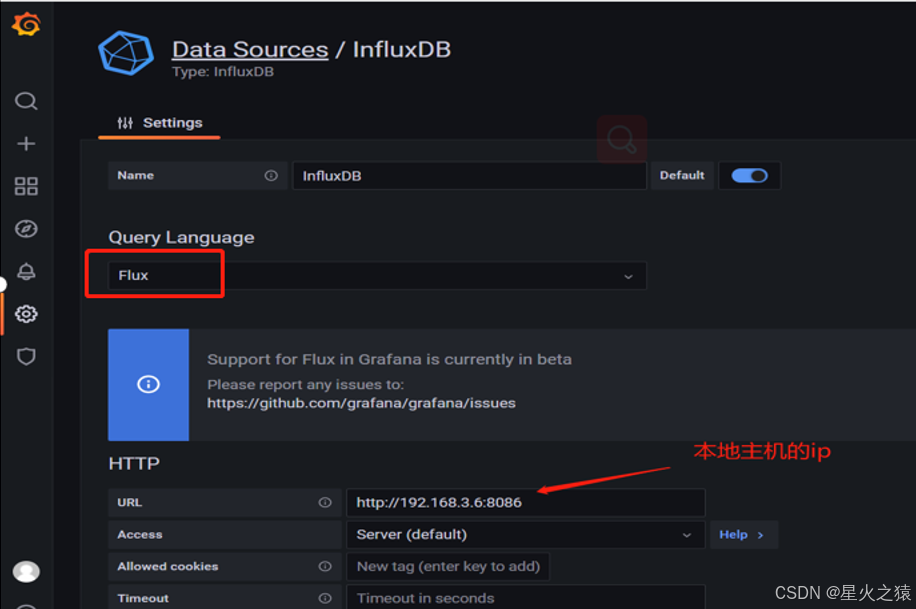The width and height of the screenshot is (916, 609).
Task: Open the Configuration gear icon
Action: click(x=26, y=314)
